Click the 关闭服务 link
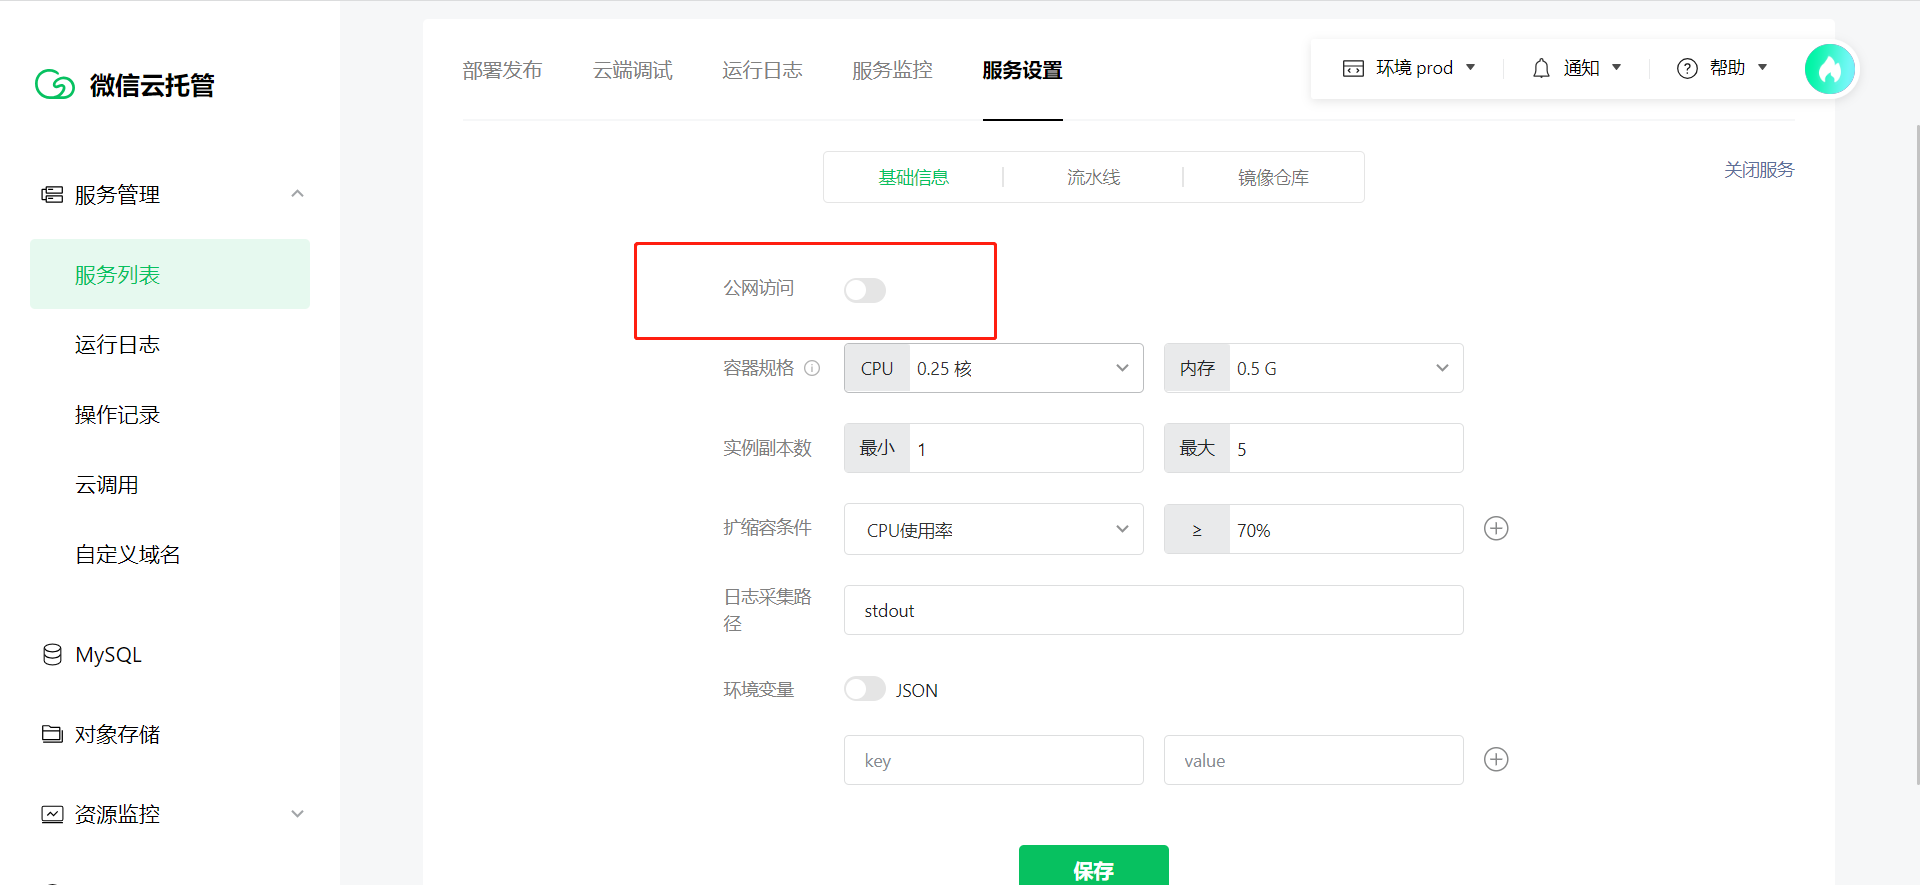This screenshot has width=1920, height=885. [1759, 170]
